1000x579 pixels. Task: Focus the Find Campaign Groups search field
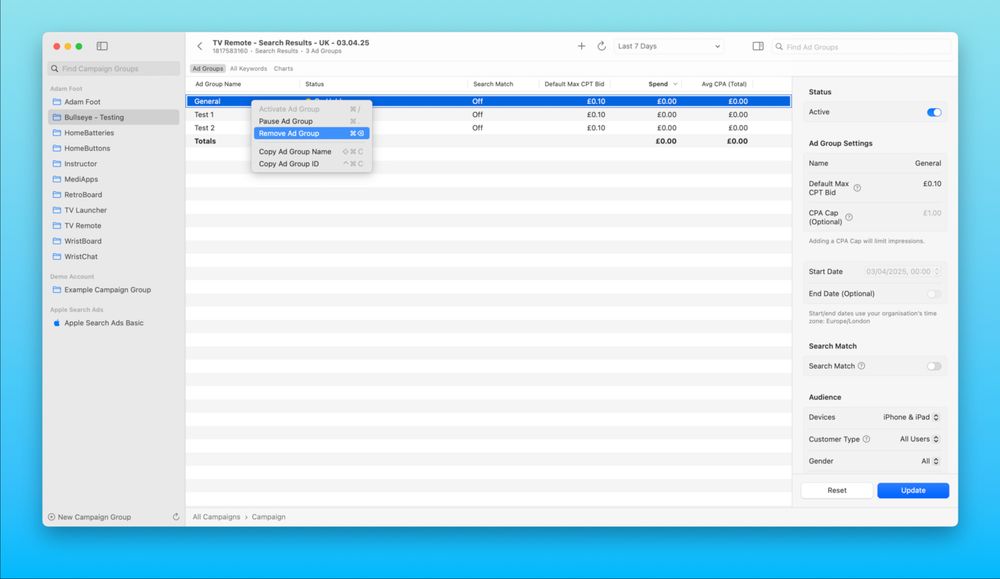click(x=114, y=68)
